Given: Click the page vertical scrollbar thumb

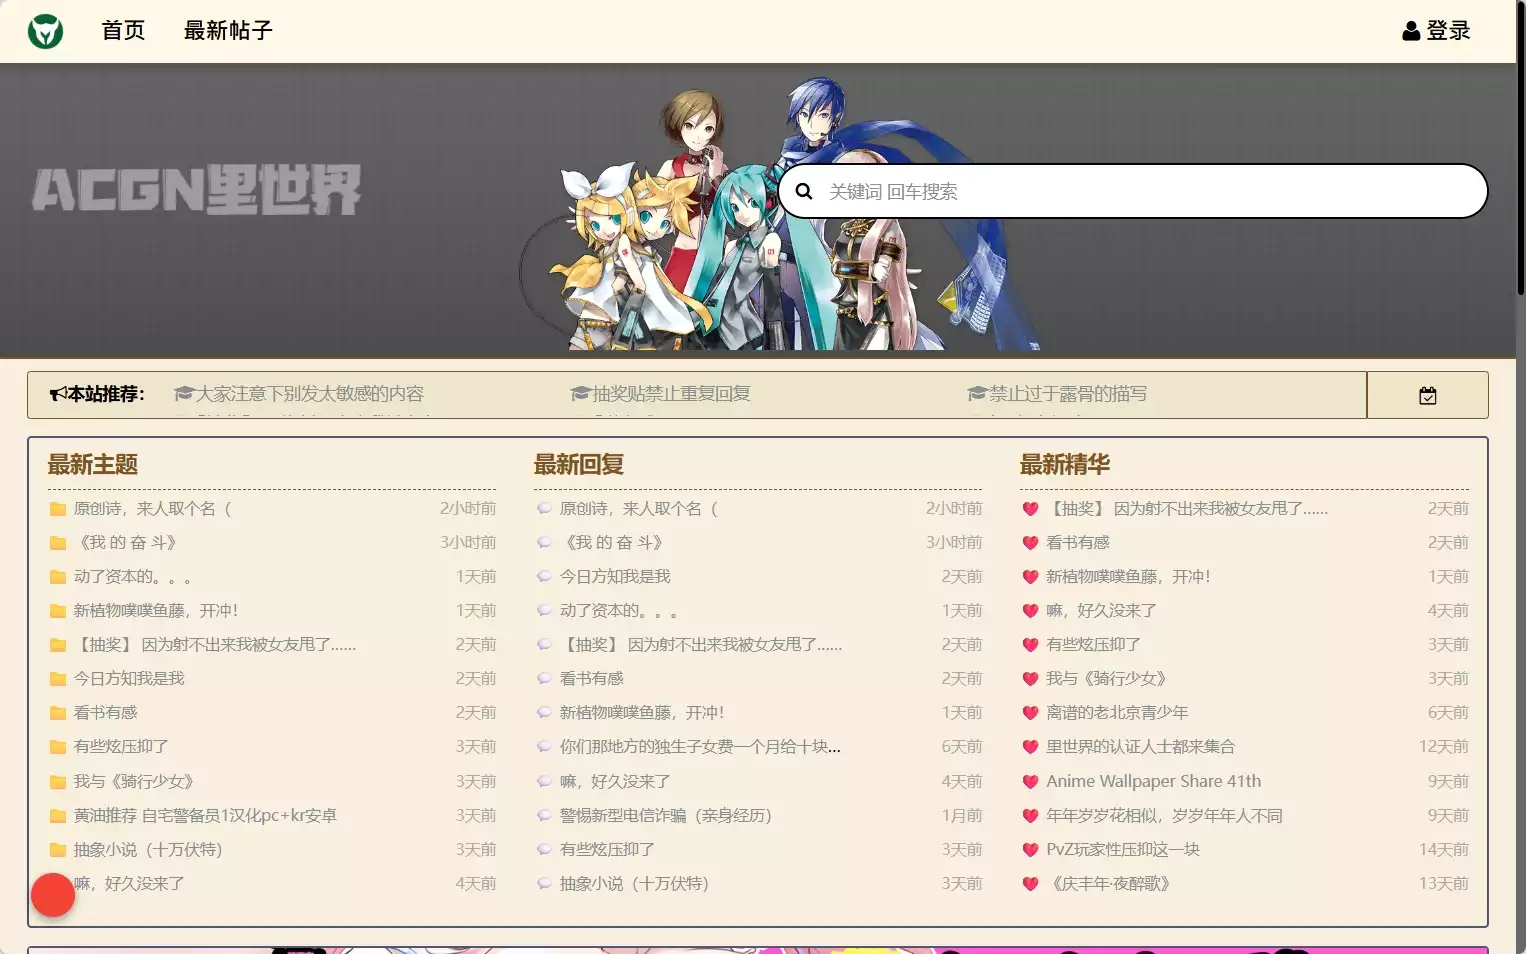Looking at the screenshot, I should pos(1521,147).
